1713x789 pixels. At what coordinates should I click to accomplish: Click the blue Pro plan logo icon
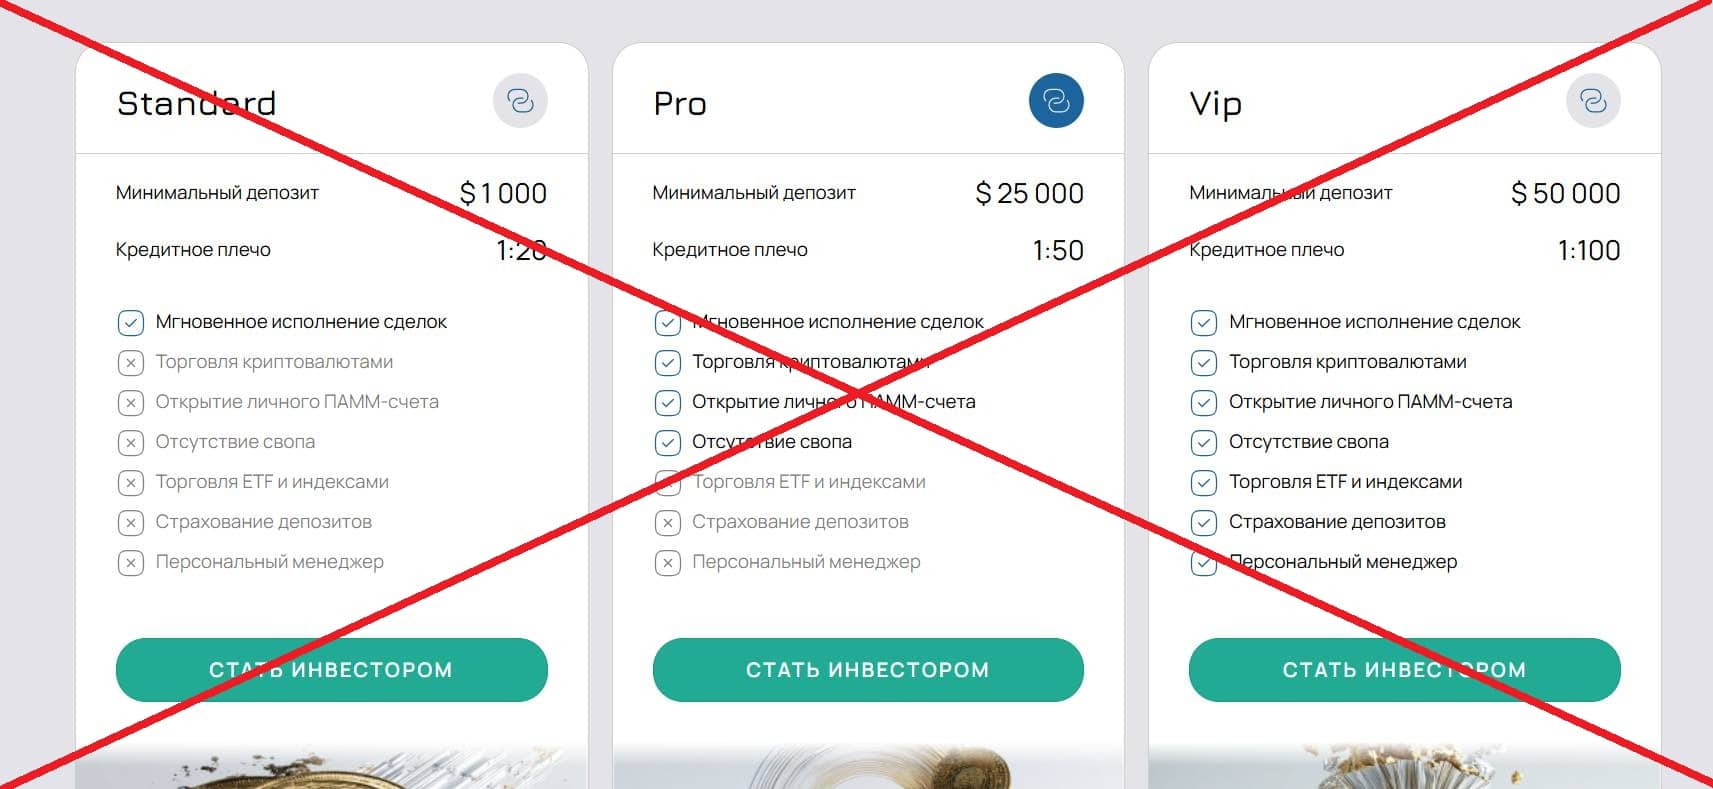(x=1056, y=101)
